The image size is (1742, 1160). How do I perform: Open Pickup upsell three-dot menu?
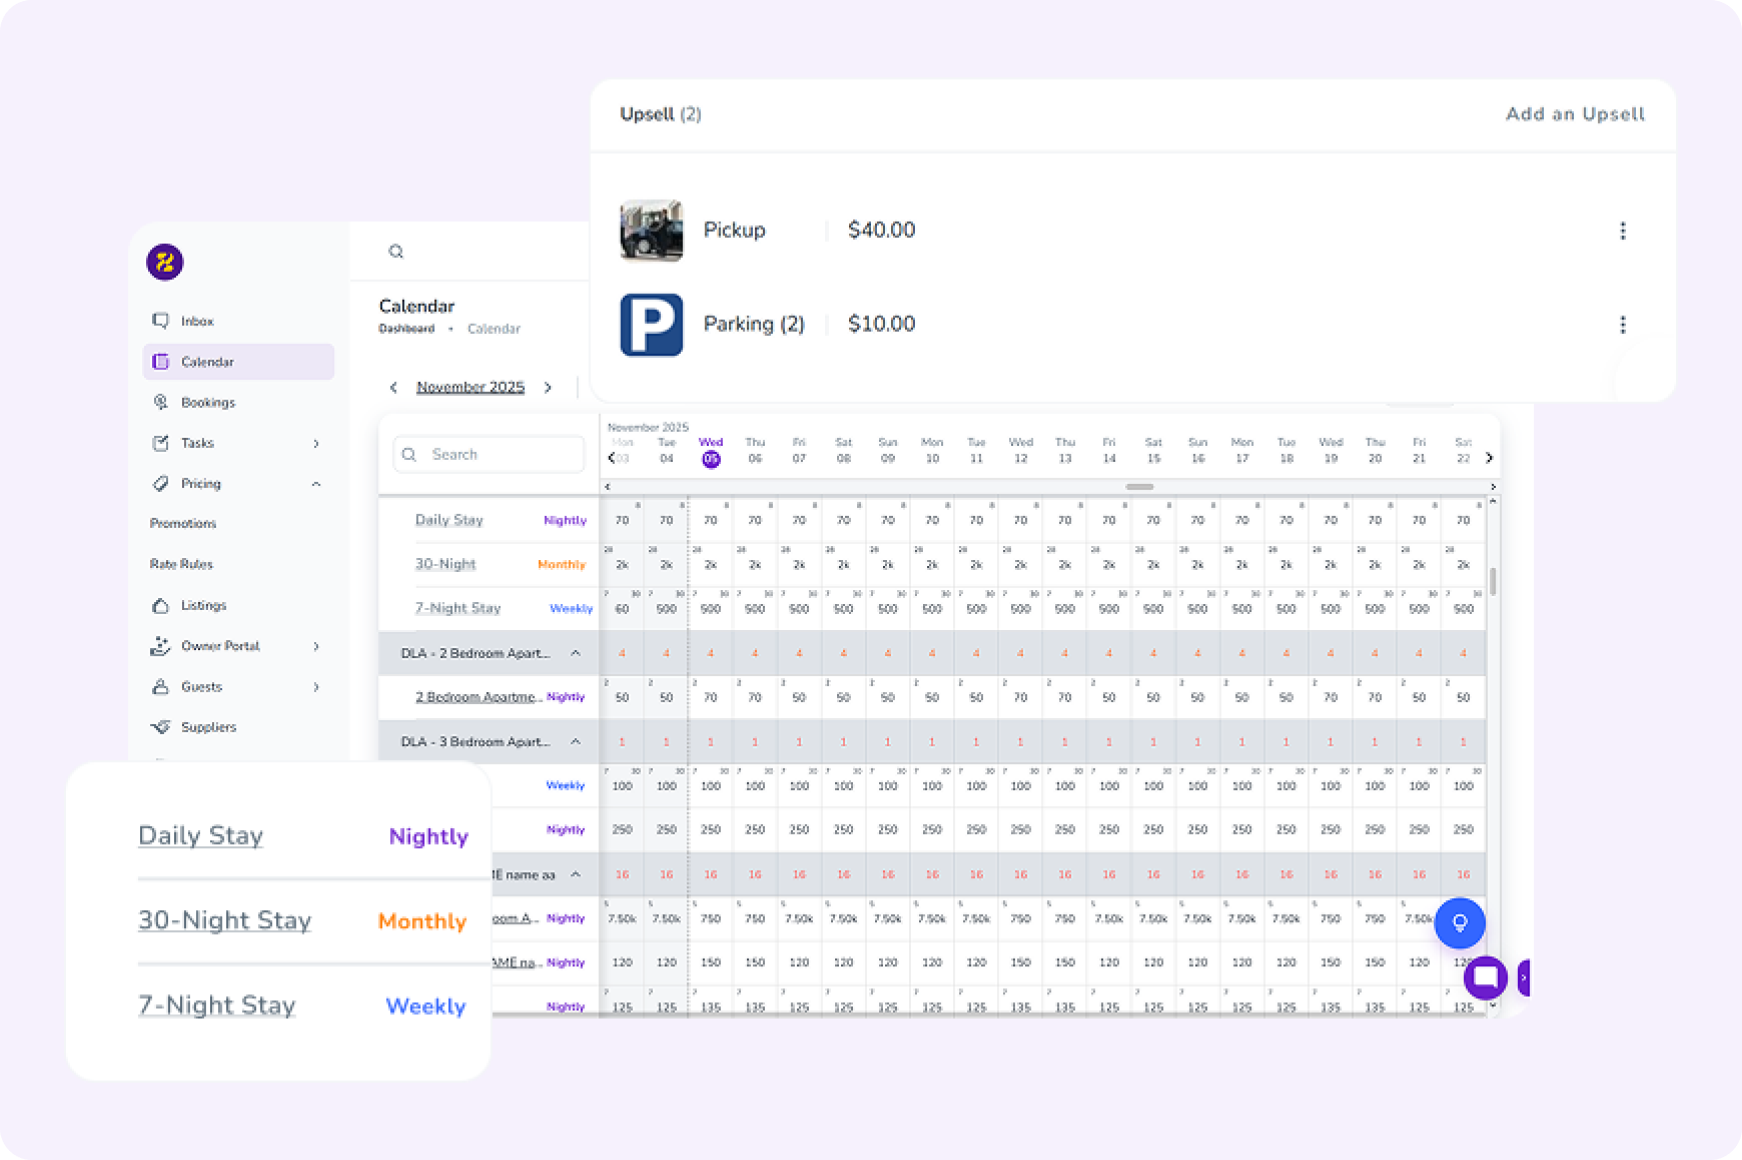click(1622, 231)
